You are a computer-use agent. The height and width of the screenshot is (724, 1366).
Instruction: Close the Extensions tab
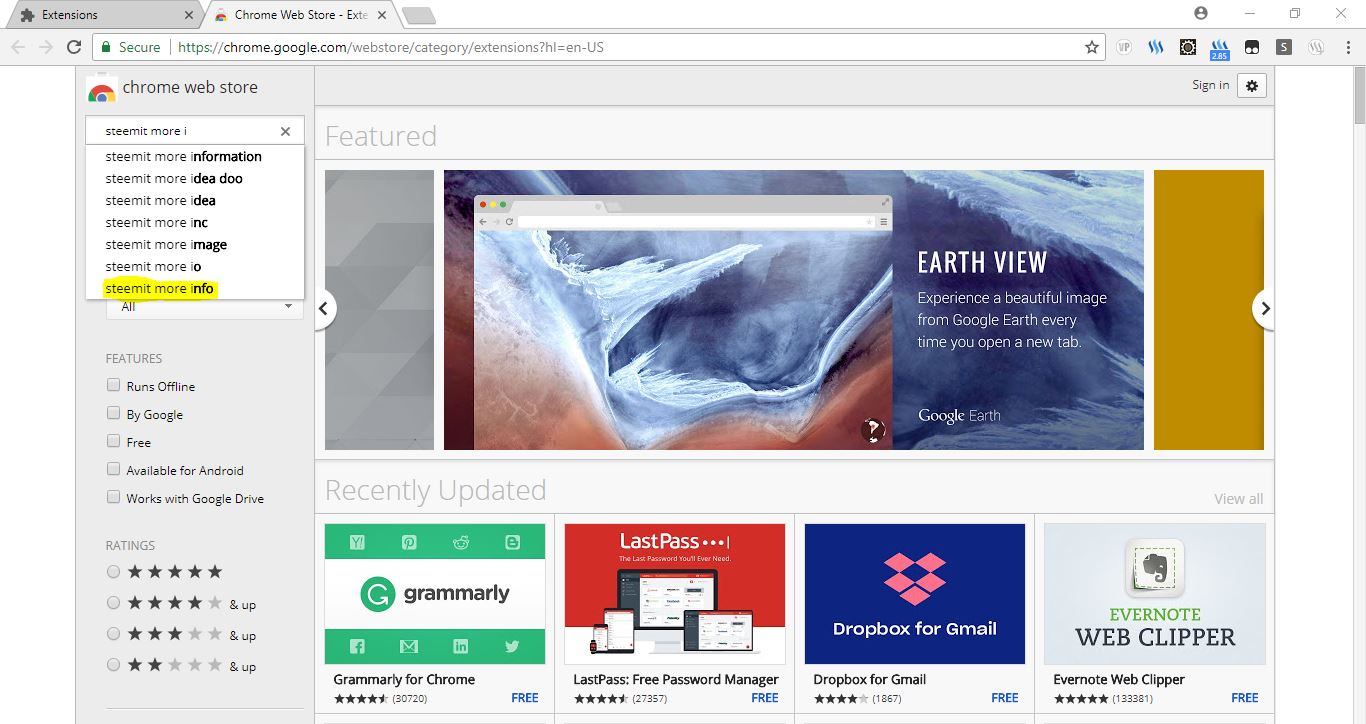point(190,15)
